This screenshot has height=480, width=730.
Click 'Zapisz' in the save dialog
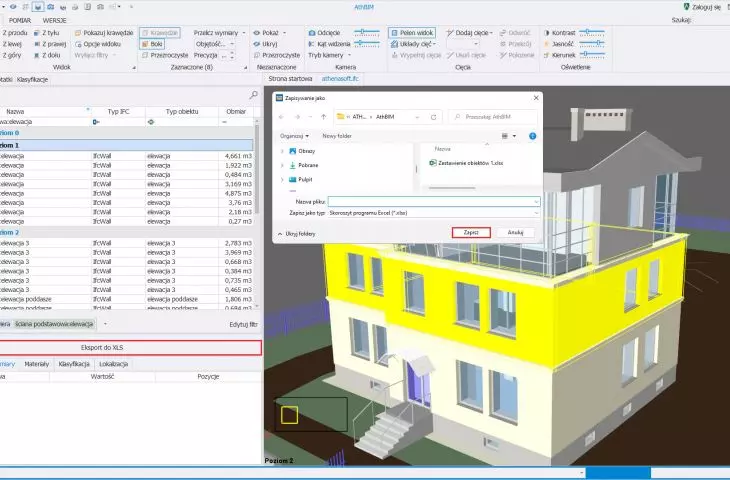pyautogui.click(x=471, y=232)
